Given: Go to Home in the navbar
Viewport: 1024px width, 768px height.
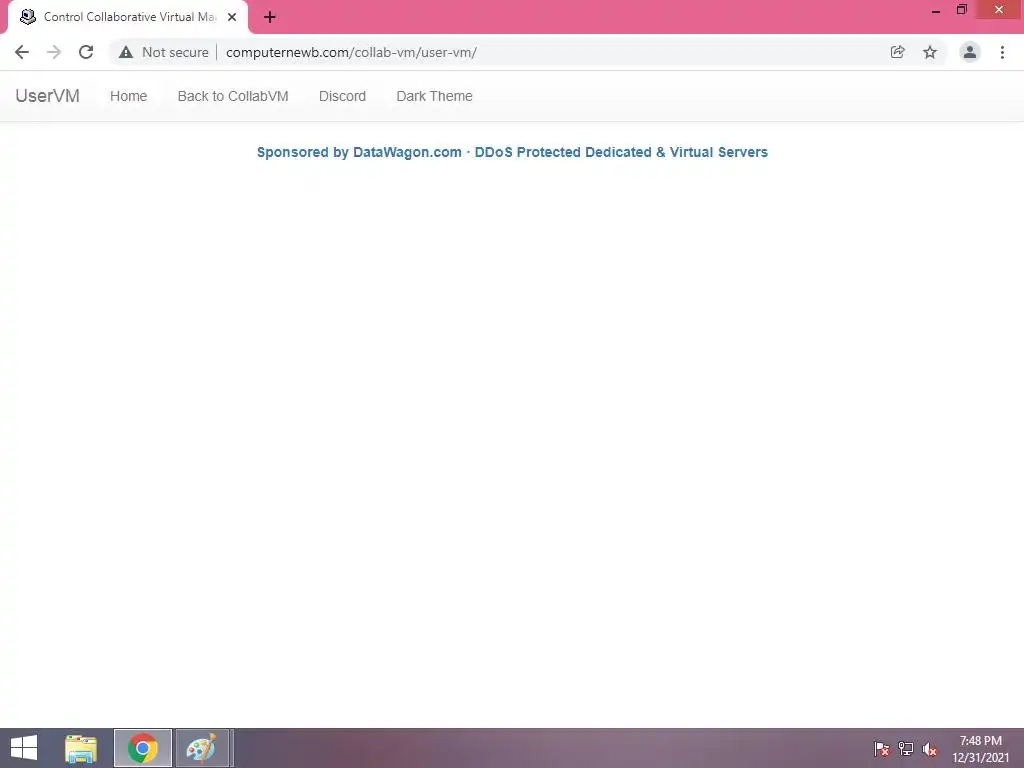Looking at the screenshot, I should point(129,96).
